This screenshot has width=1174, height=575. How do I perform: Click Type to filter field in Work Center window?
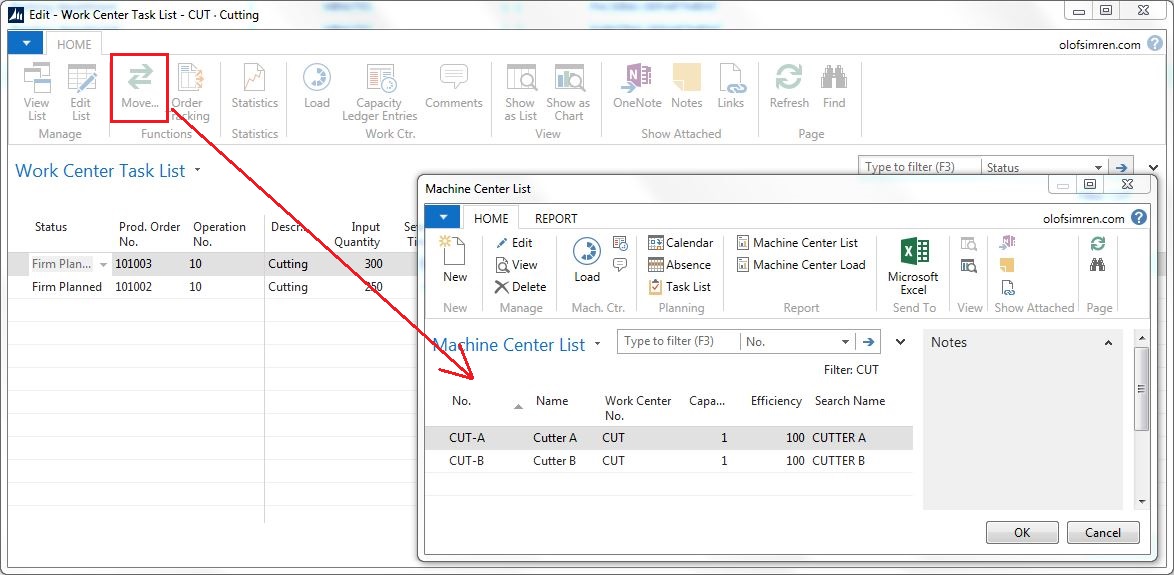pyautogui.click(x=919, y=168)
